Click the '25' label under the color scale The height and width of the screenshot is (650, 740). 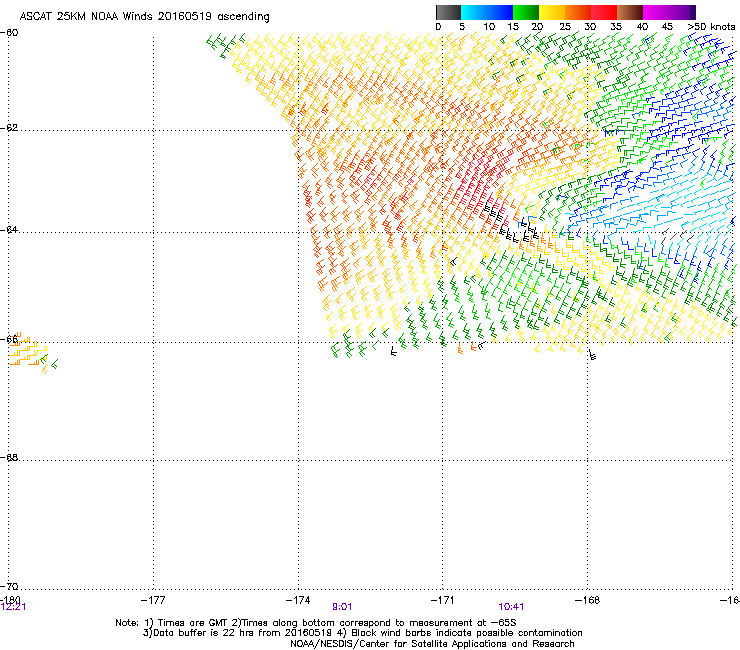(x=565, y=27)
